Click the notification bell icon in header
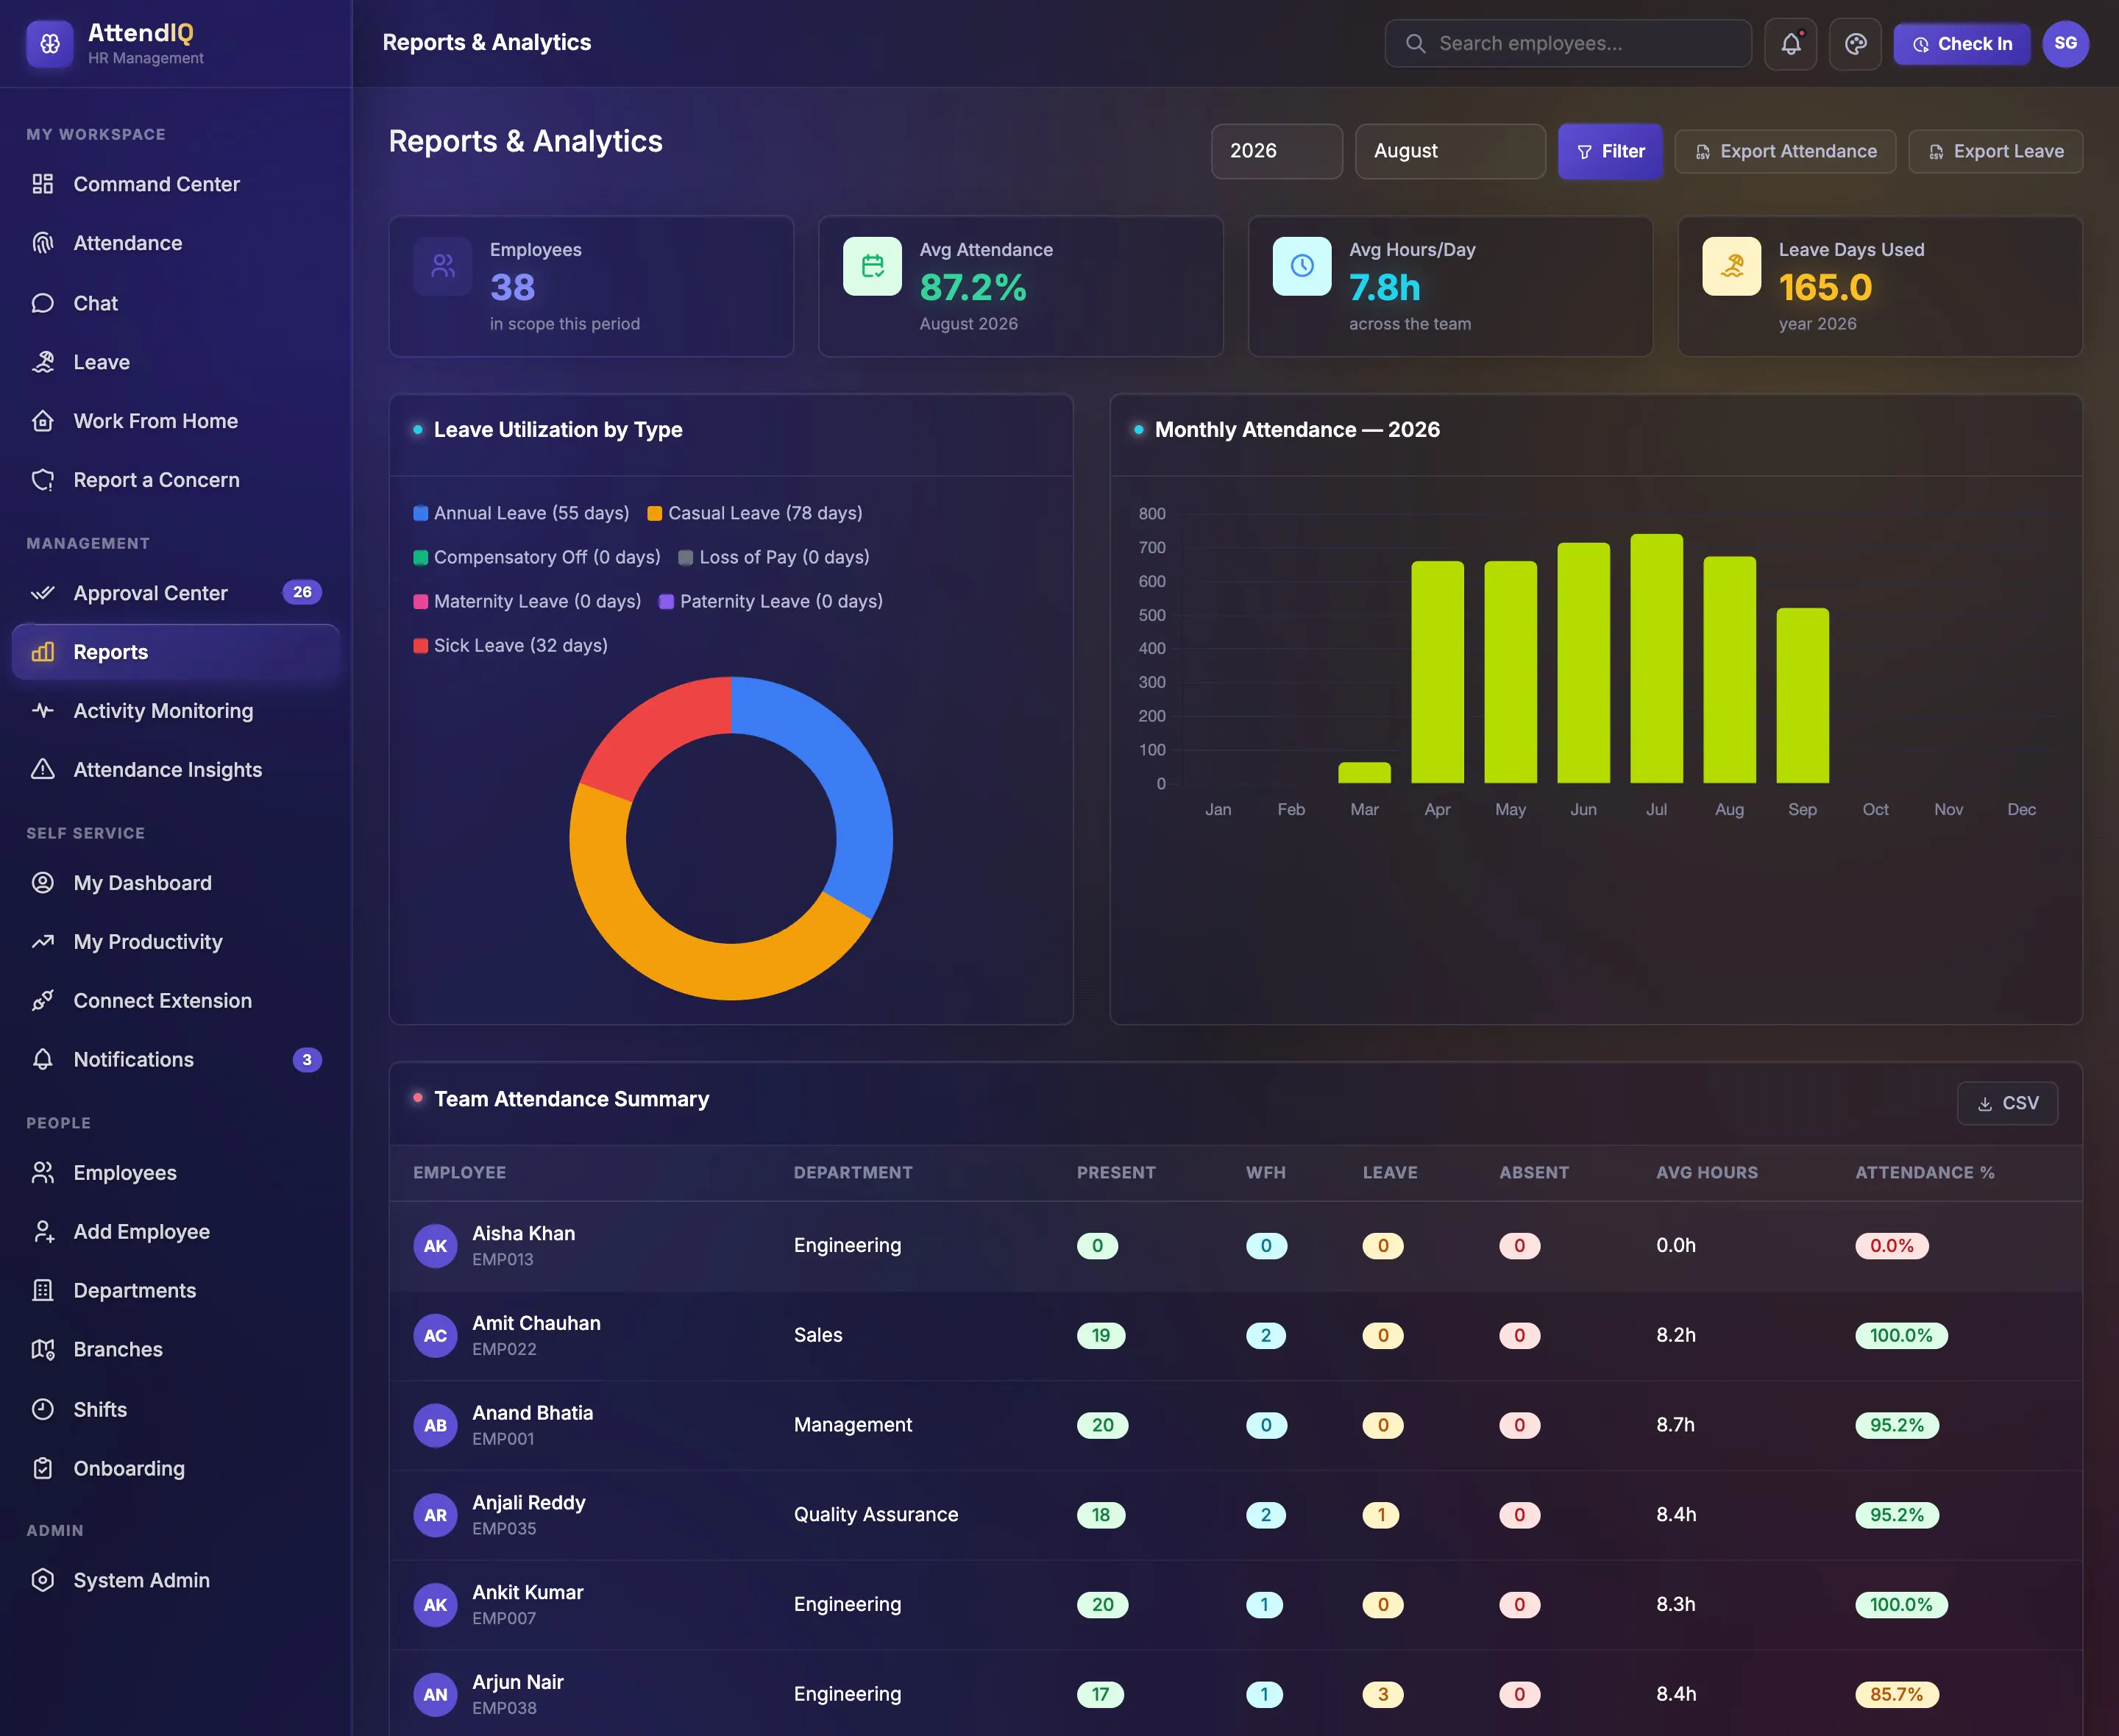Screen dimensions: 2119x1736 point(1790,44)
